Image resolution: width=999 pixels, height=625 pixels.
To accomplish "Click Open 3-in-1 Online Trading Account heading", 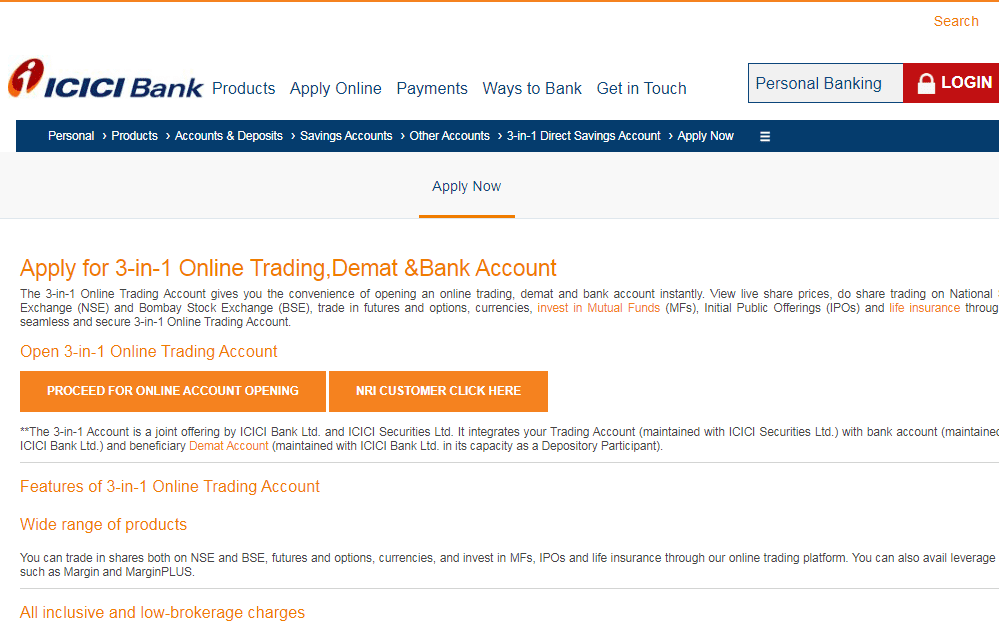I will (148, 352).
